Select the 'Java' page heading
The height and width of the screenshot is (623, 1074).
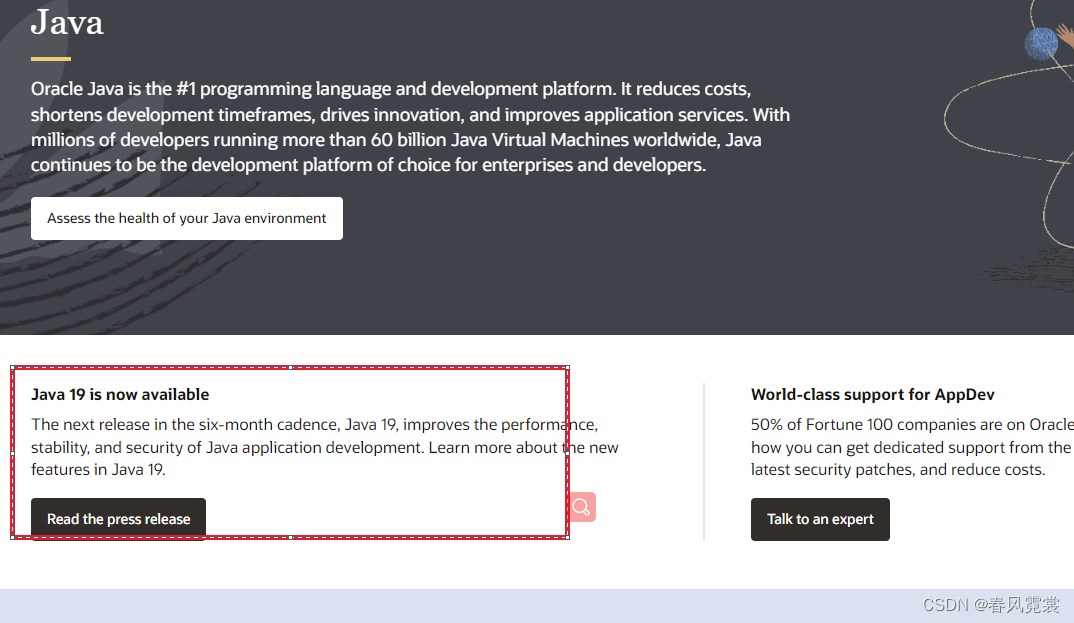pyautogui.click(x=67, y=23)
